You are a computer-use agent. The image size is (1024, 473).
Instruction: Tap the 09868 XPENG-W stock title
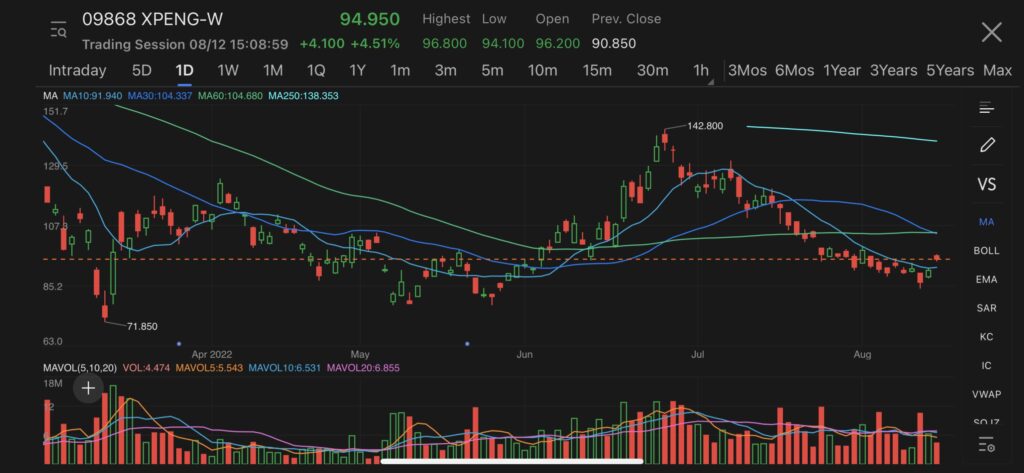(152, 20)
